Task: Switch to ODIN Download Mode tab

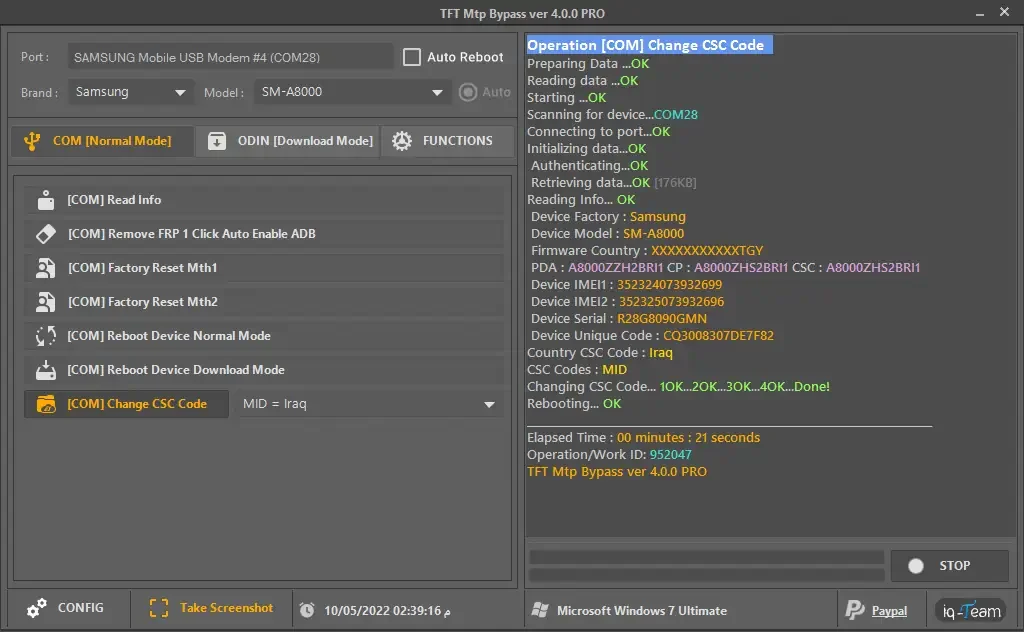Action: click(x=287, y=140)
